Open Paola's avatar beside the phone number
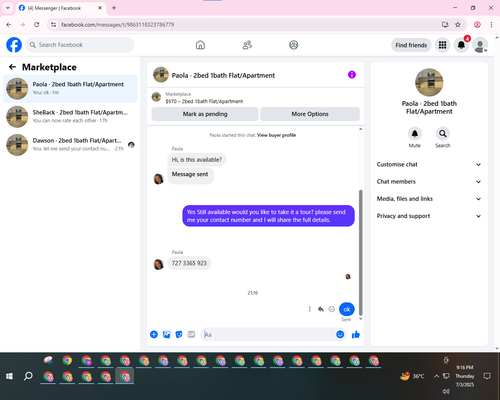The width and height of the screenshot is (500, 400). pyautogui.click(x=158, y=264)
